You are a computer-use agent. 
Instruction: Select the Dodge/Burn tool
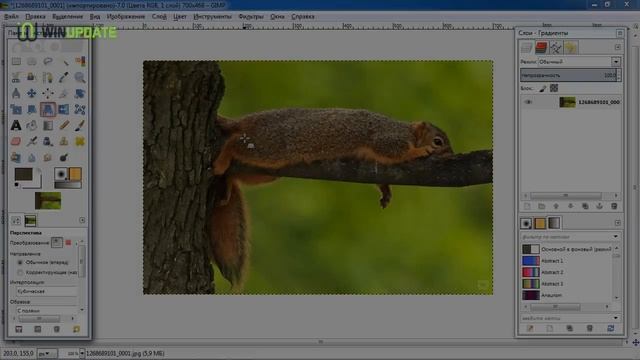pyautogui.click(x=64, y=157)
